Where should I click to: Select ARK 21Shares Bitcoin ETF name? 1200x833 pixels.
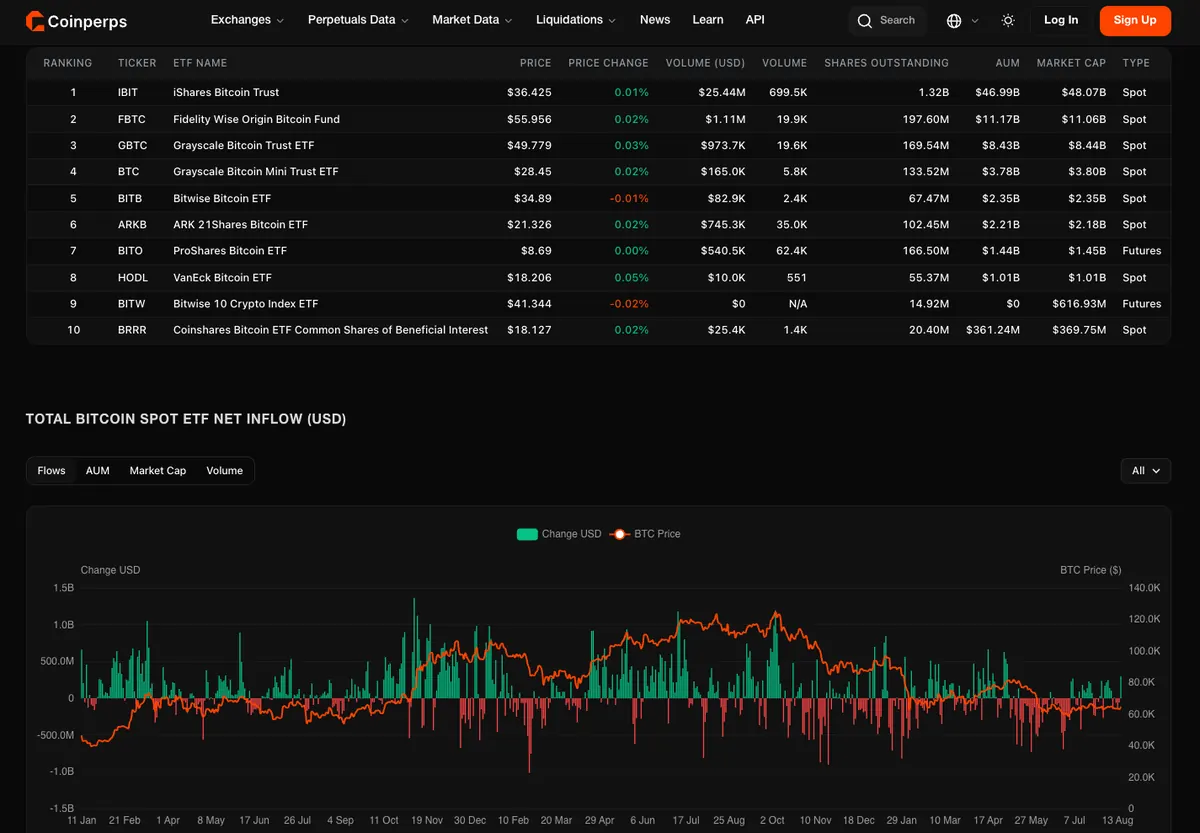(240, 225)
